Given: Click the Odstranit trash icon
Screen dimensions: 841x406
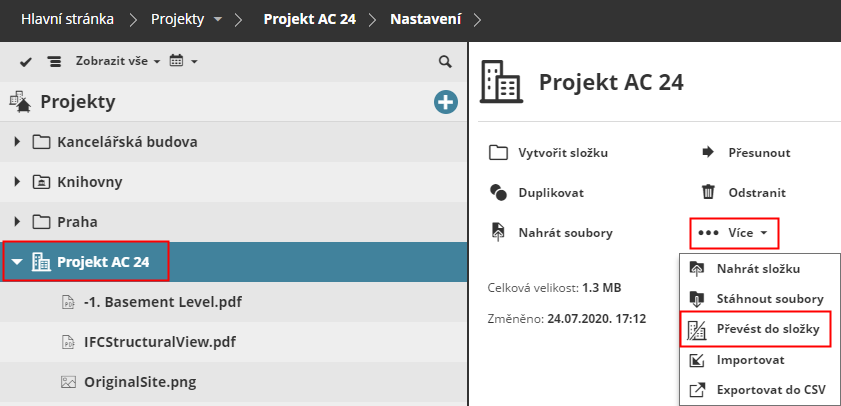Looking at the screenshot, I should coord(708,193).
